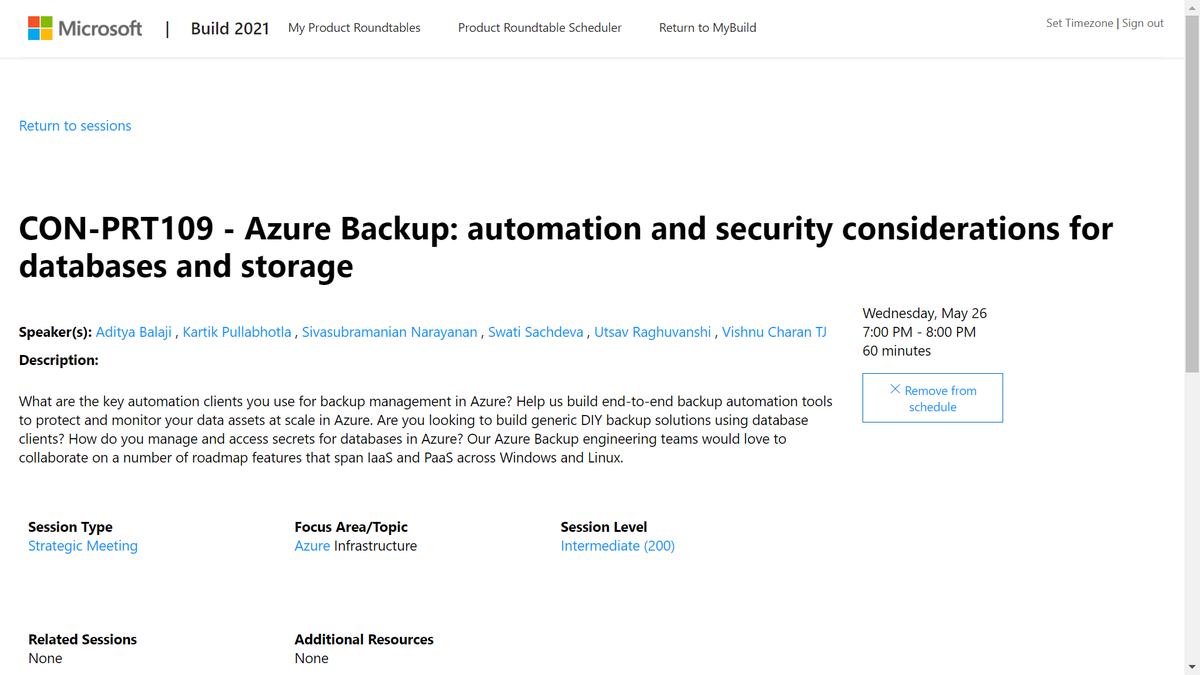Open speaker Vishnu Charan TJ profile

tap(774, 332)
